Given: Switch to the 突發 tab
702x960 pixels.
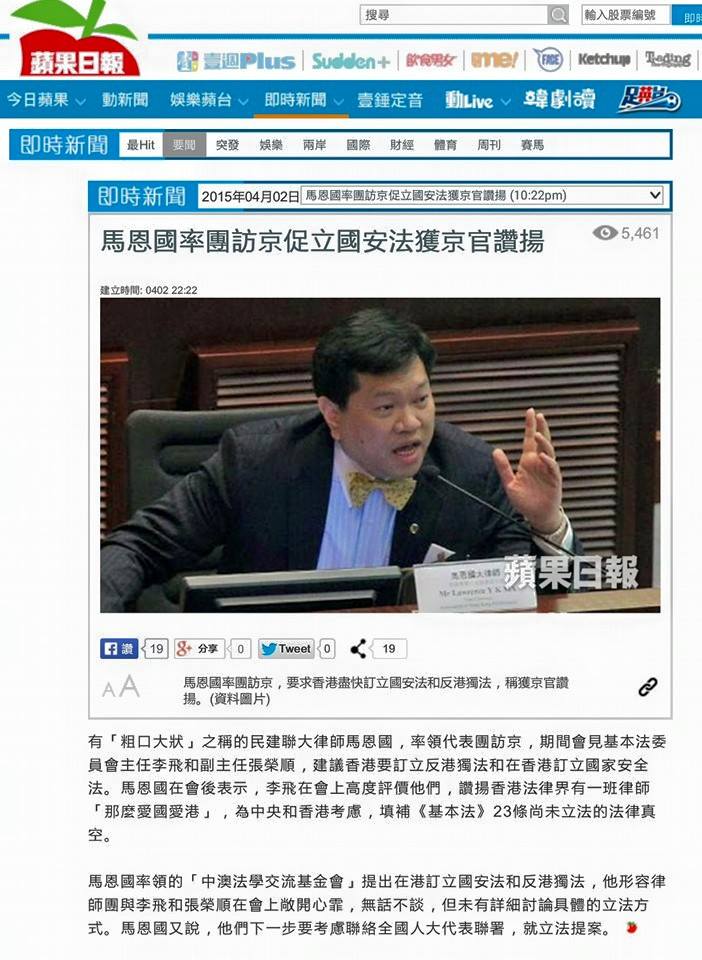Looking at the screenshot, I should point(227,145).
